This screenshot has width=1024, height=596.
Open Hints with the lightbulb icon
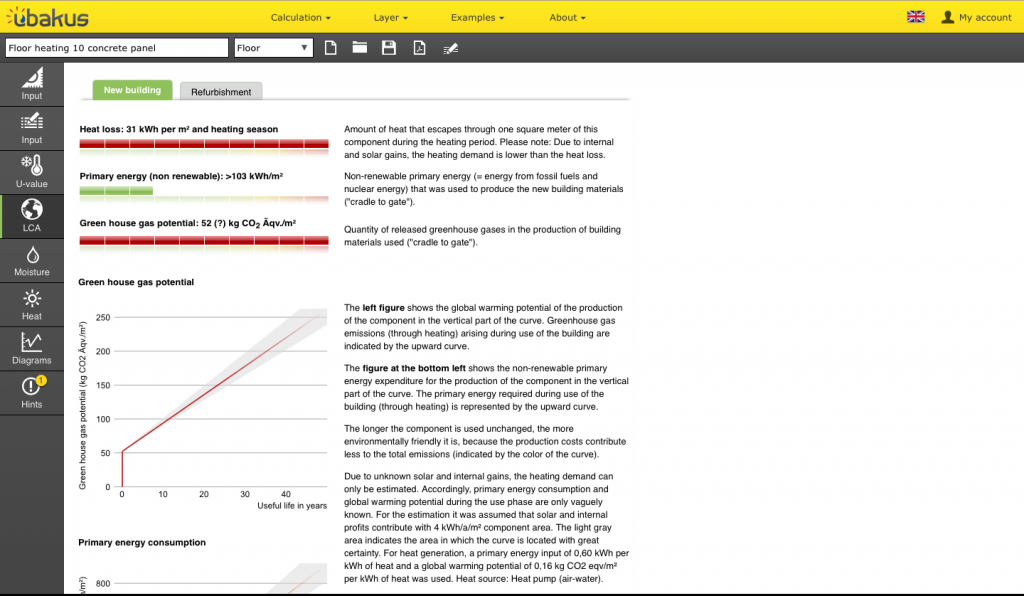tap(32, 393)
